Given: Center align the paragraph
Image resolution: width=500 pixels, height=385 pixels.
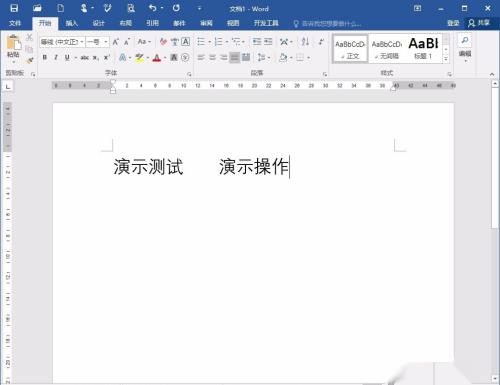Looking at the screenshot, I should (x=212, y=57).
